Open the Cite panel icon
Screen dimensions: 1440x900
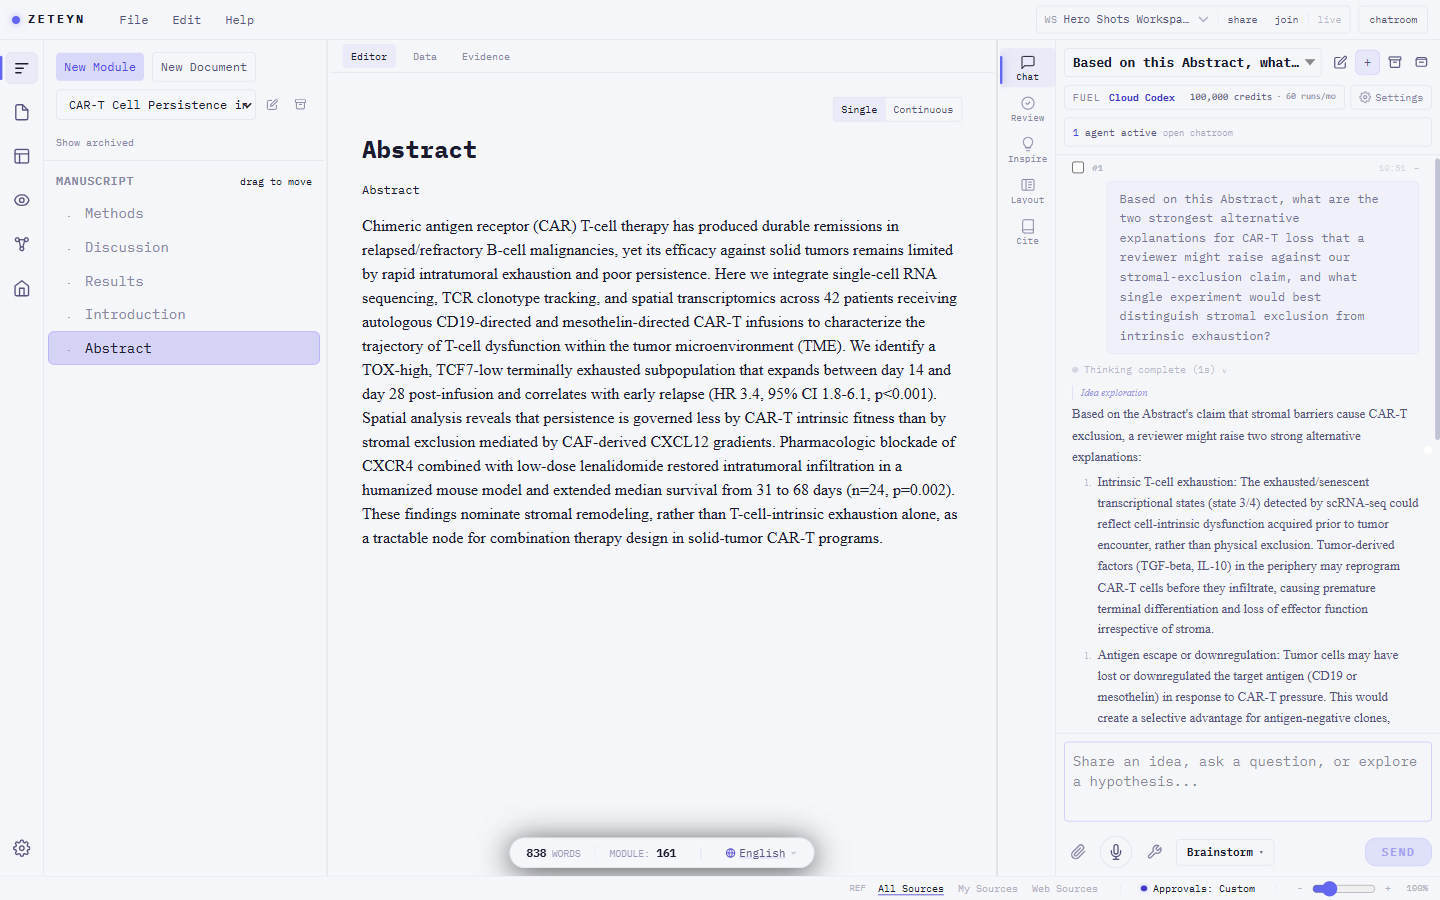point(1028,232)
